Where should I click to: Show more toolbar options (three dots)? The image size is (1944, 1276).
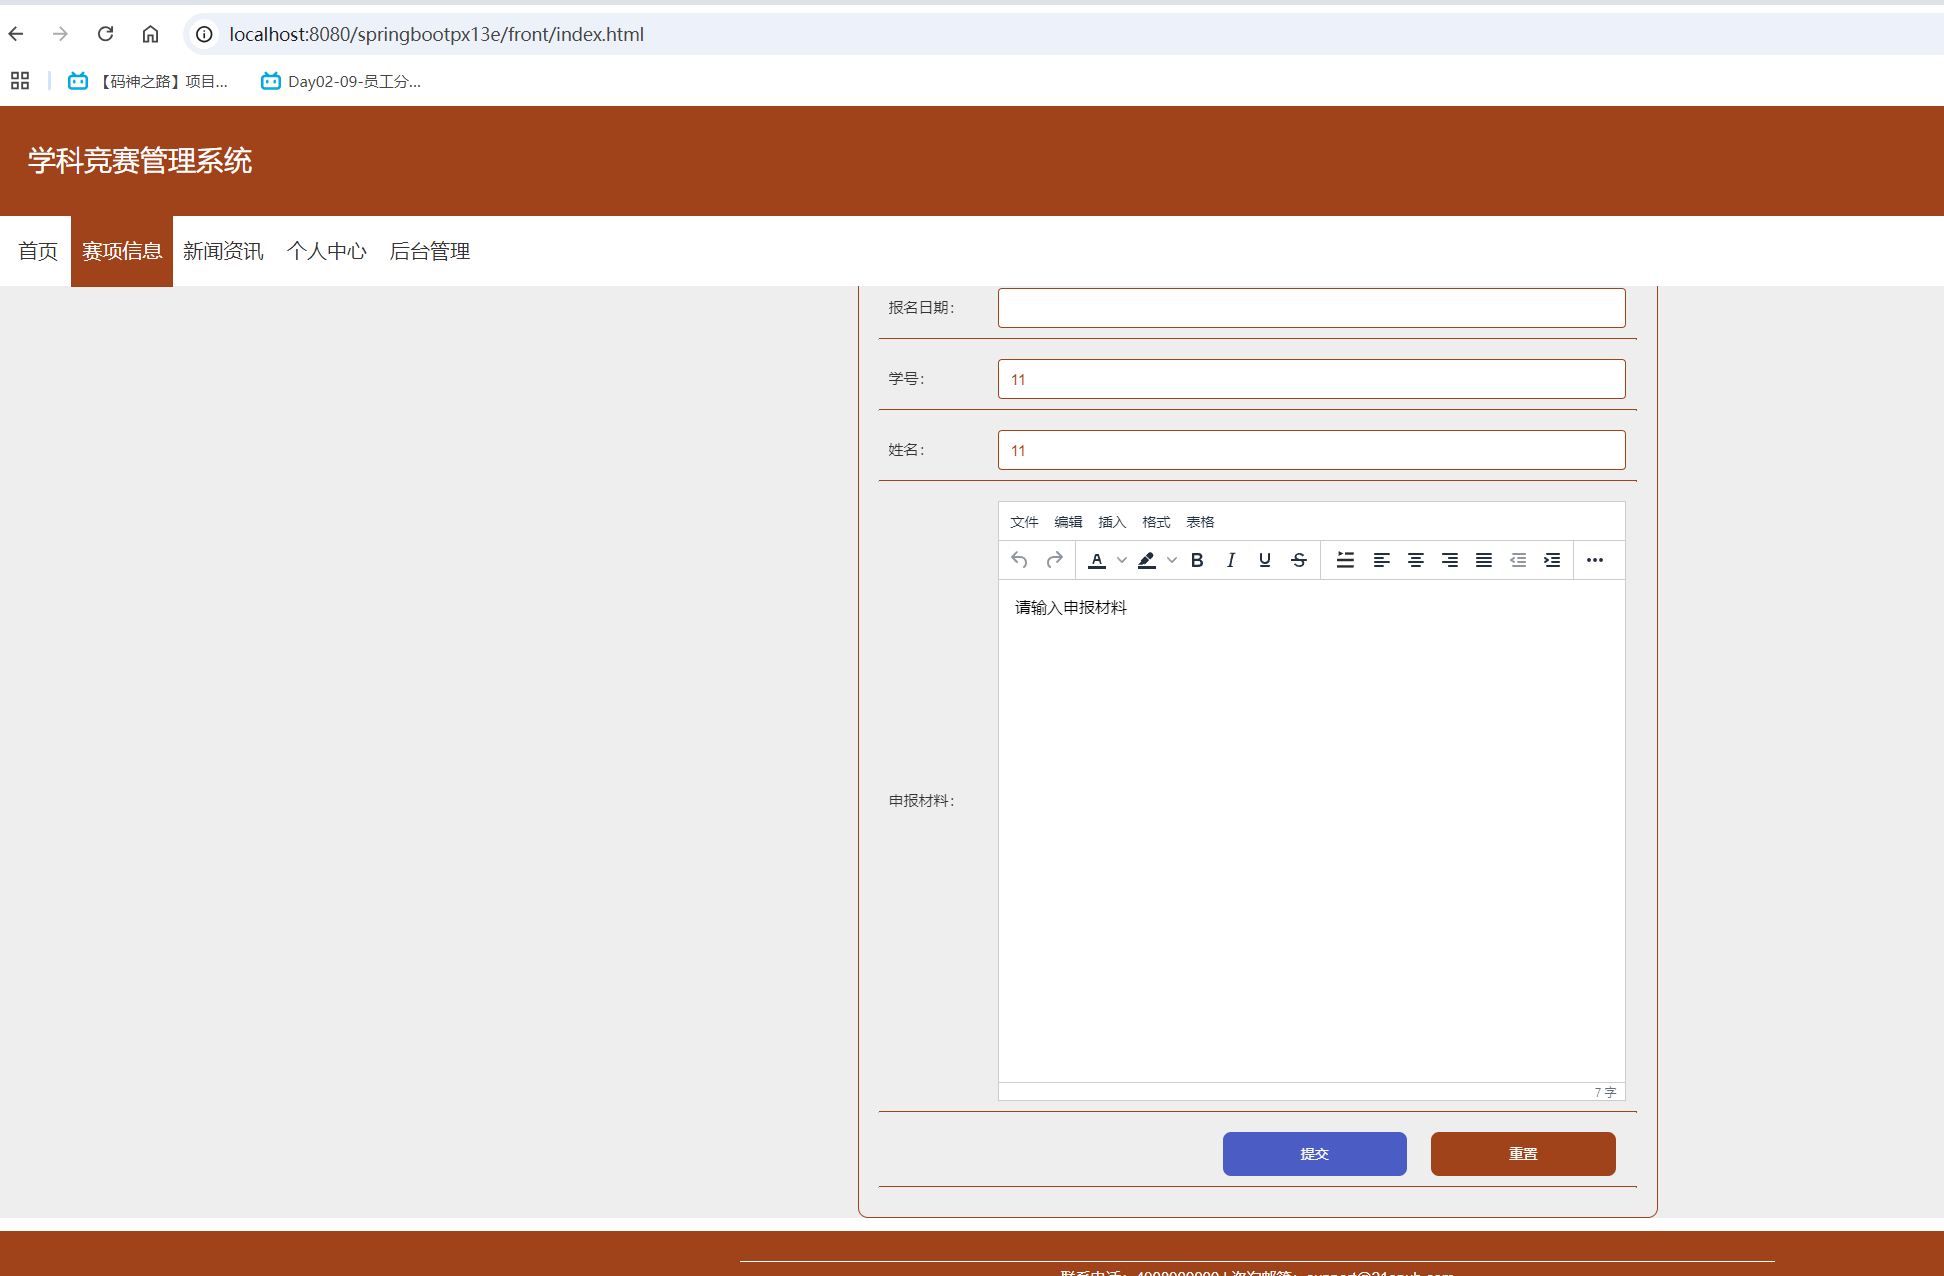(x=1595, y=560)
